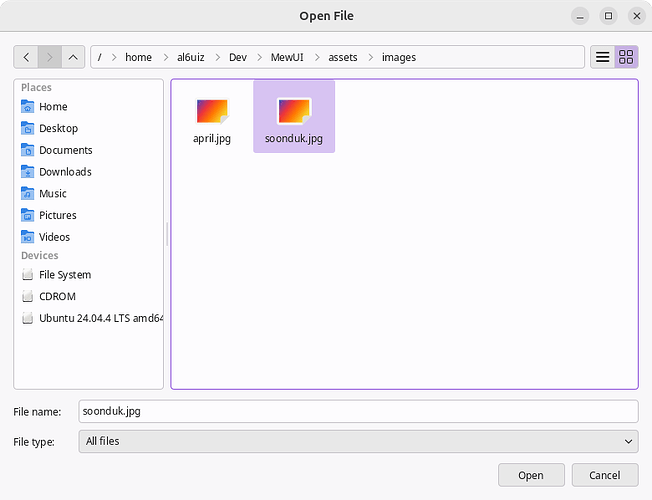Jump to MewUI in path bar
652x500 pixels.
point(287,57)
